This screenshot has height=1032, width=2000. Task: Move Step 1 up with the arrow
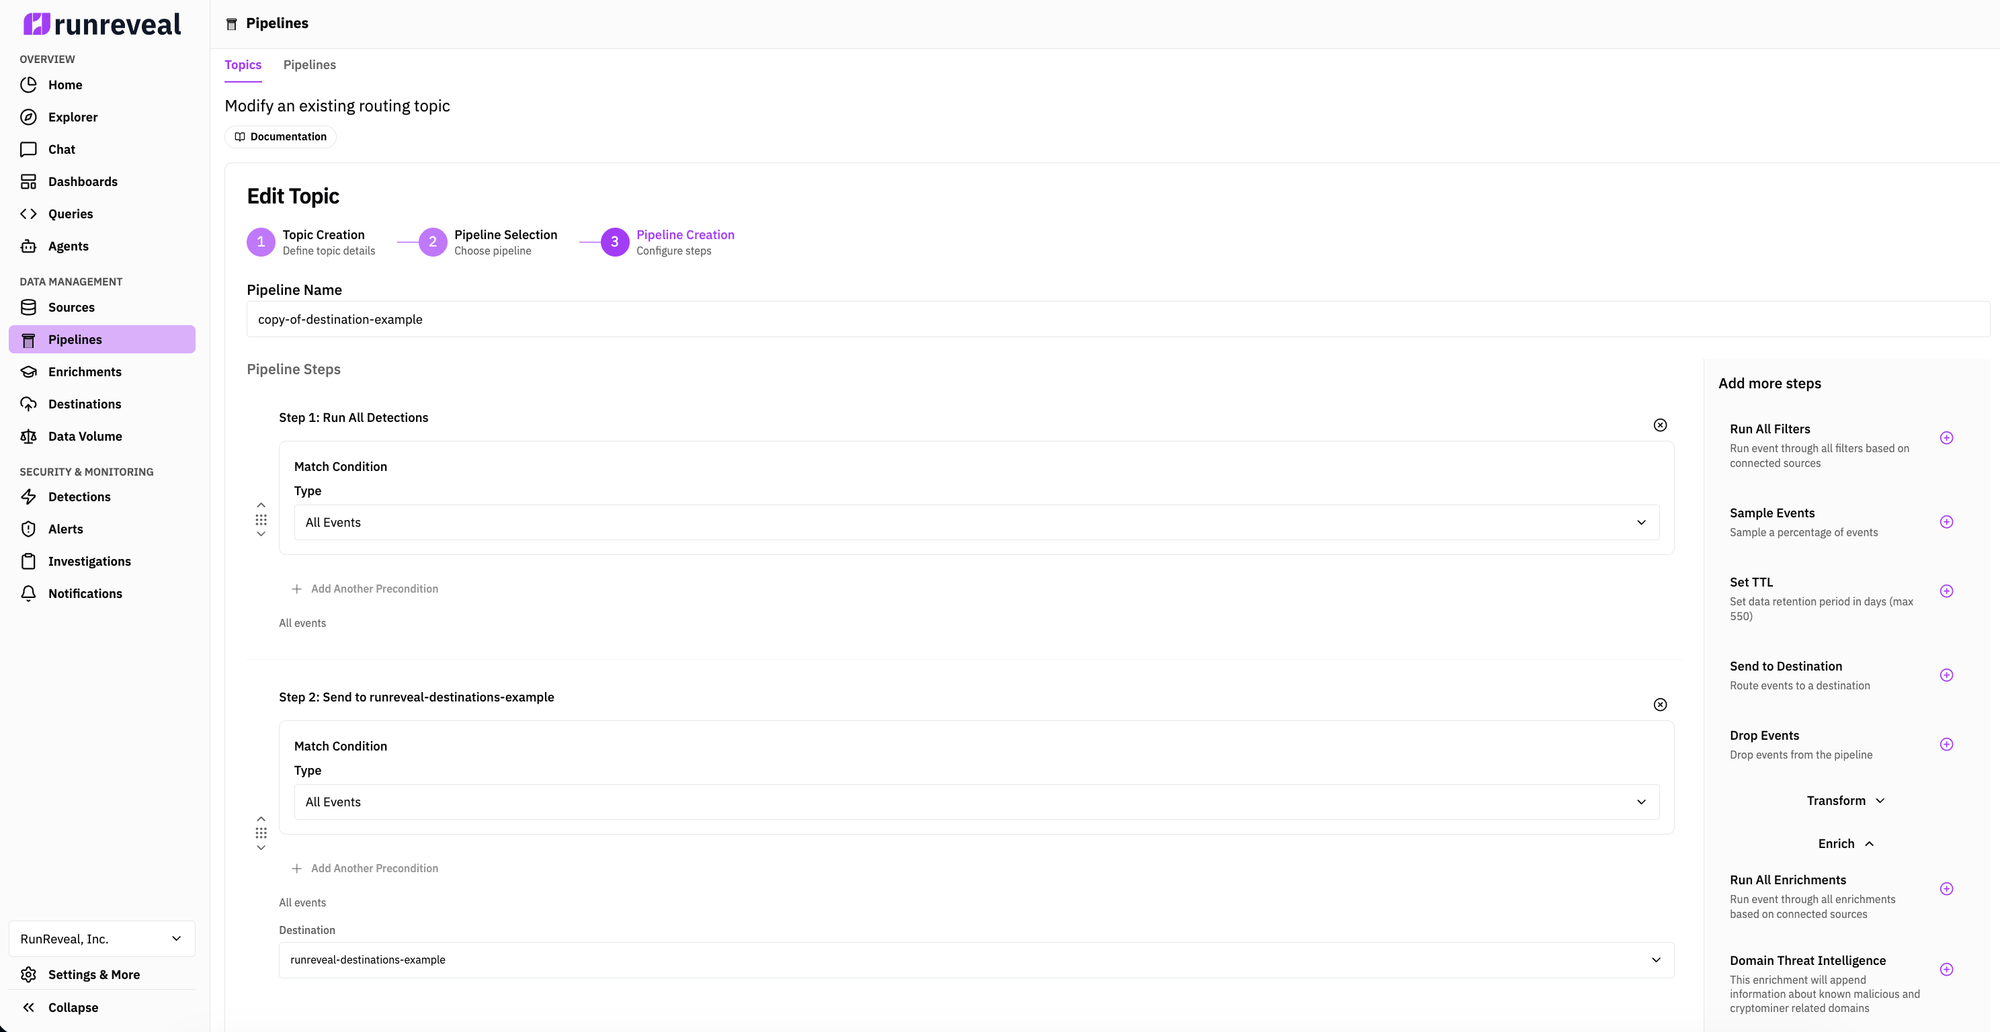point(261,506)
